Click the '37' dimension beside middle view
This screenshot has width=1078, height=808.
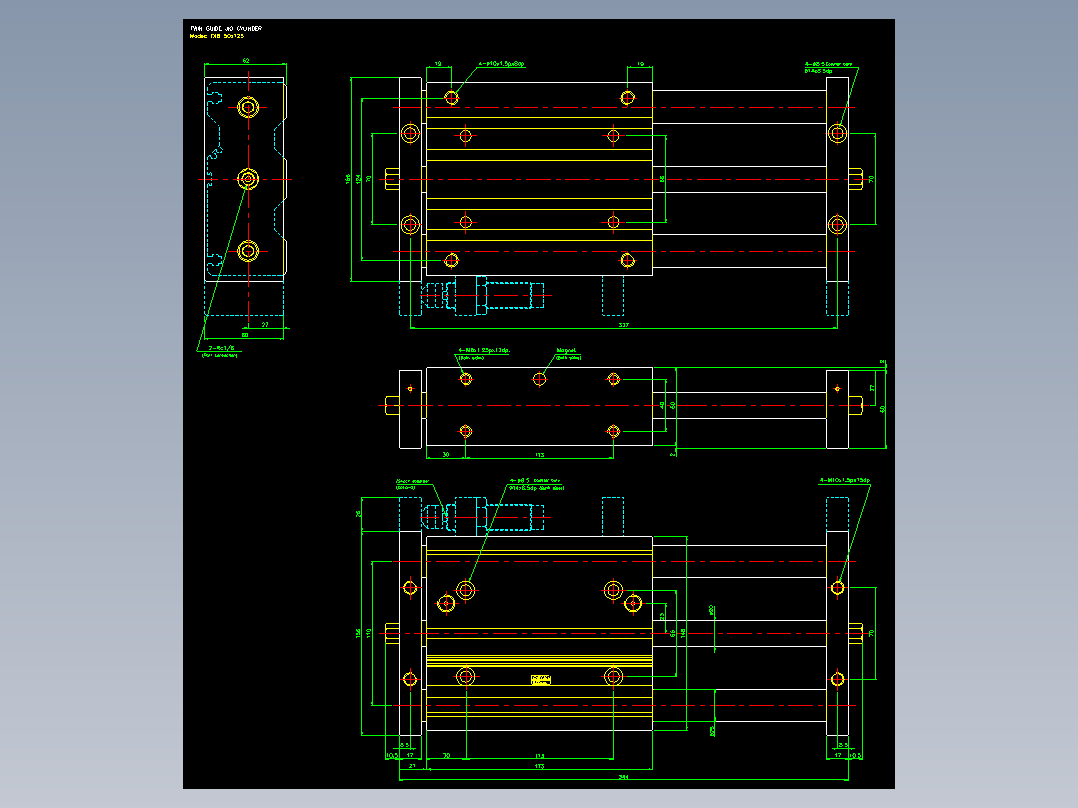(x=872, y=388)
